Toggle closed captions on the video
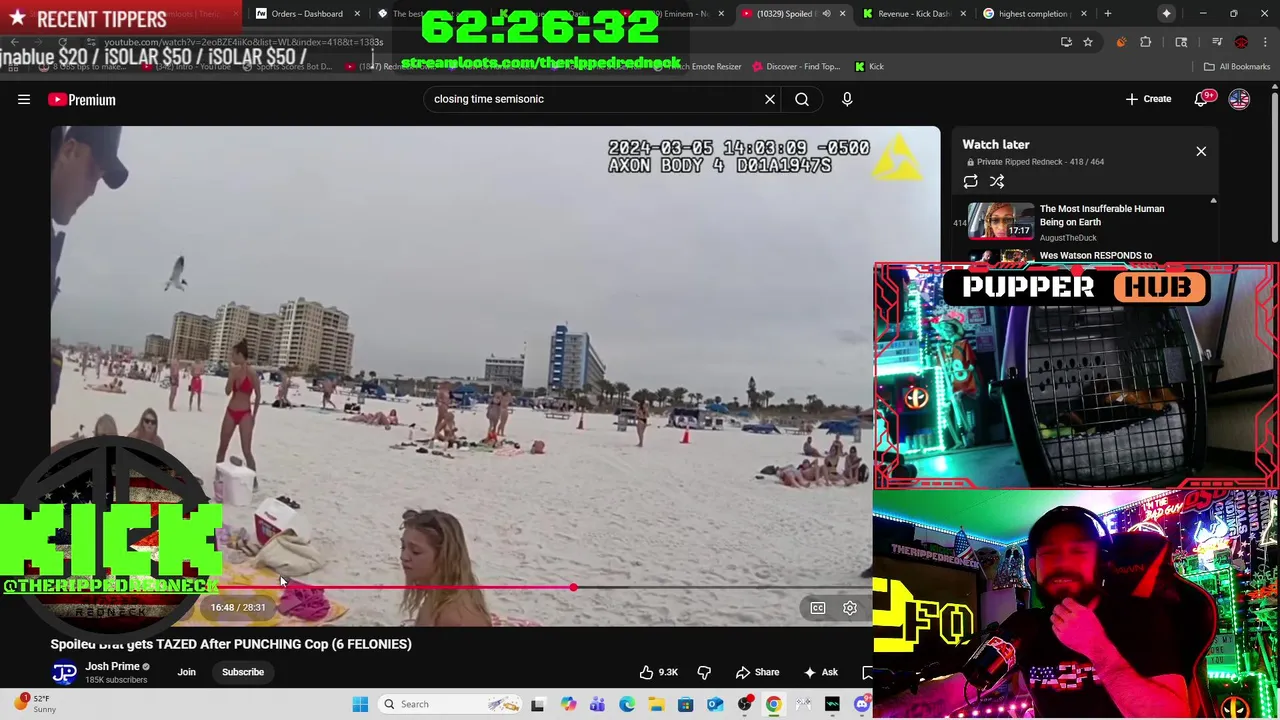This screenshot has width=1280, height=720. [x=818, y=608]
